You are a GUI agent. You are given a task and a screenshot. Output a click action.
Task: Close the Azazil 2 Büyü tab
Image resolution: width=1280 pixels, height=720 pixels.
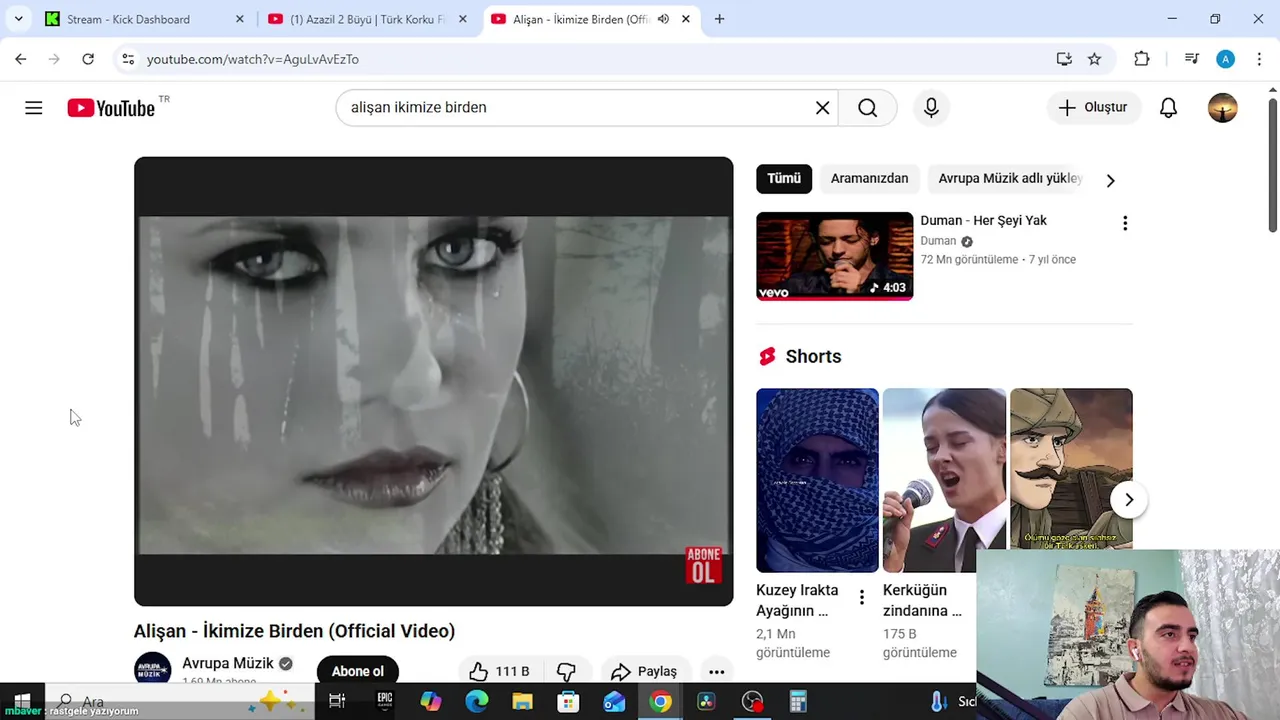coord(463,19)
